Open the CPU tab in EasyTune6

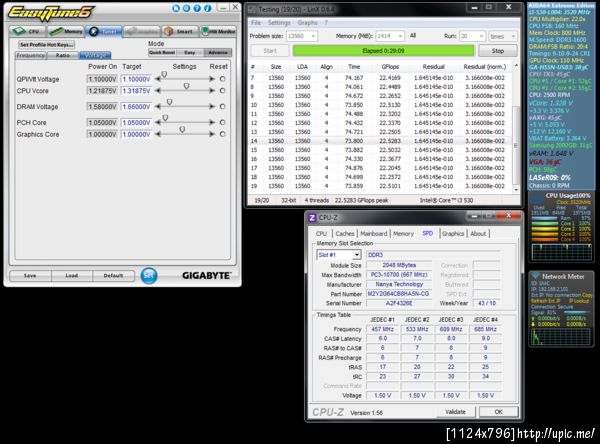point(27,31)
